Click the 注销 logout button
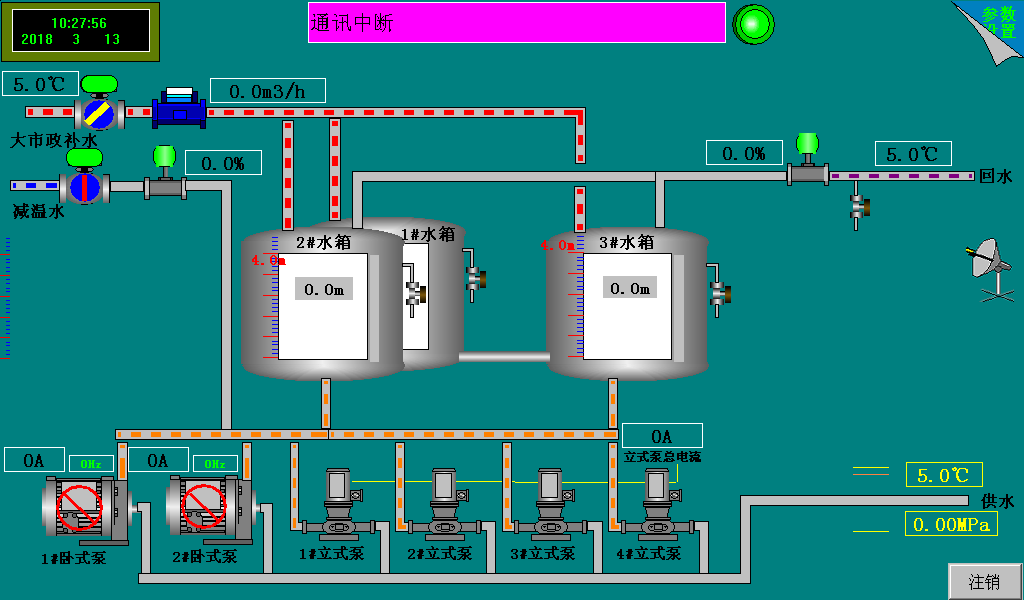1024x600 pixels. 984,581
